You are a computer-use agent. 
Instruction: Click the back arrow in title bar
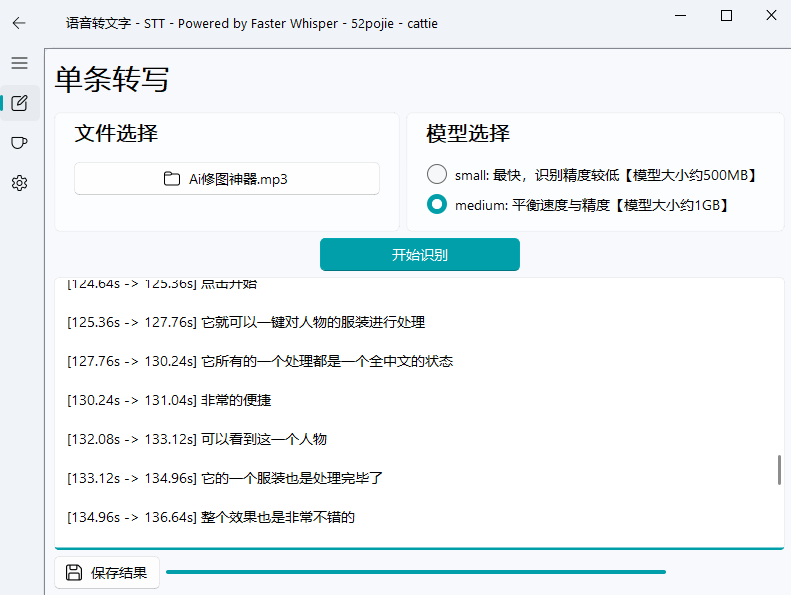19,22
